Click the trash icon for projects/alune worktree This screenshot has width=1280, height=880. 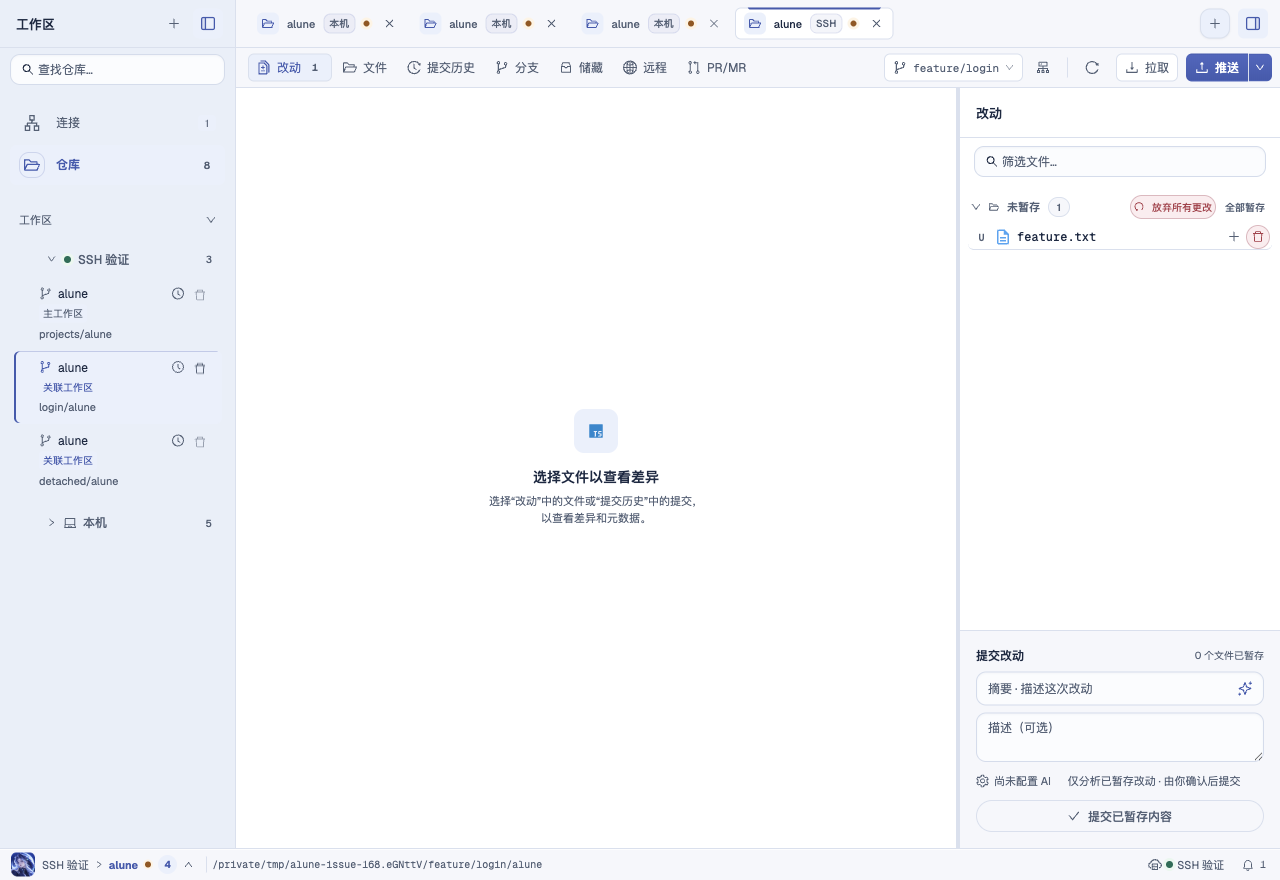coord(200,295)
